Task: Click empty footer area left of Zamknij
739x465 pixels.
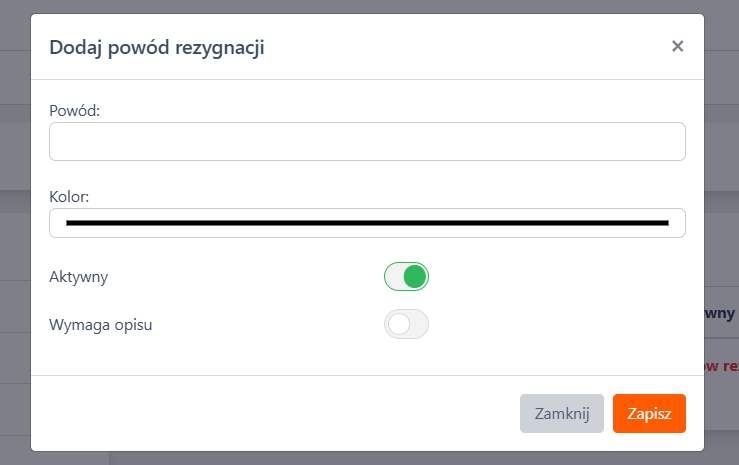Action: [270, 413]
